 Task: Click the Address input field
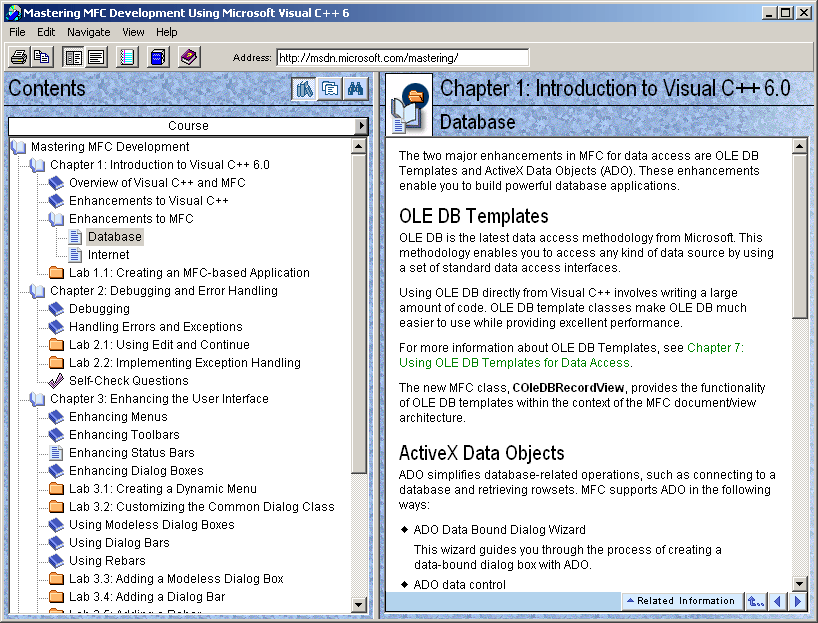pyautogui.click(x=403, y=57)
